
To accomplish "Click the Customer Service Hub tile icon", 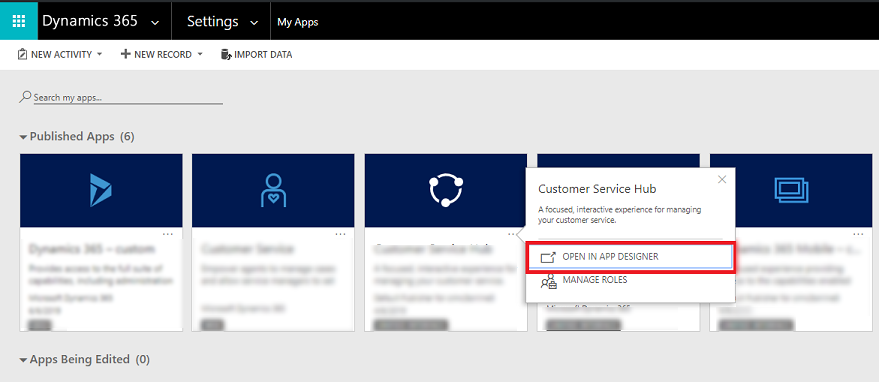I will pyautogui.click(x=446, y=190).
